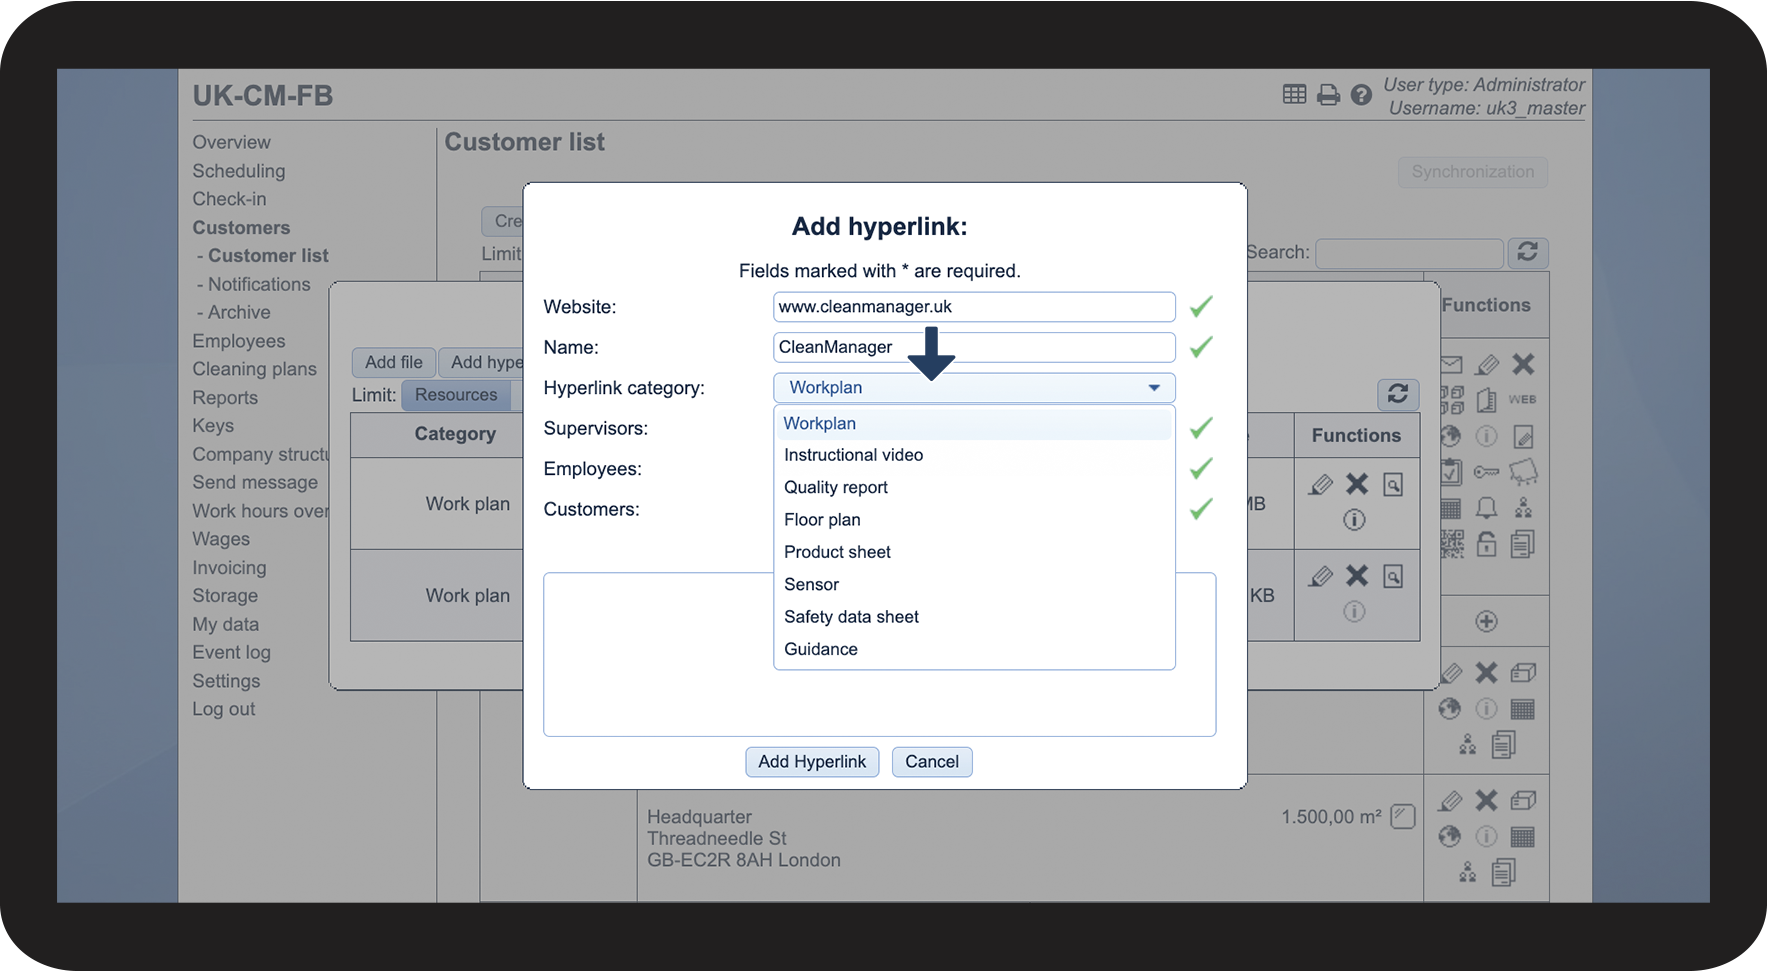Choose Instructional video category option
1767x971 pixels.
click(974, 455)
